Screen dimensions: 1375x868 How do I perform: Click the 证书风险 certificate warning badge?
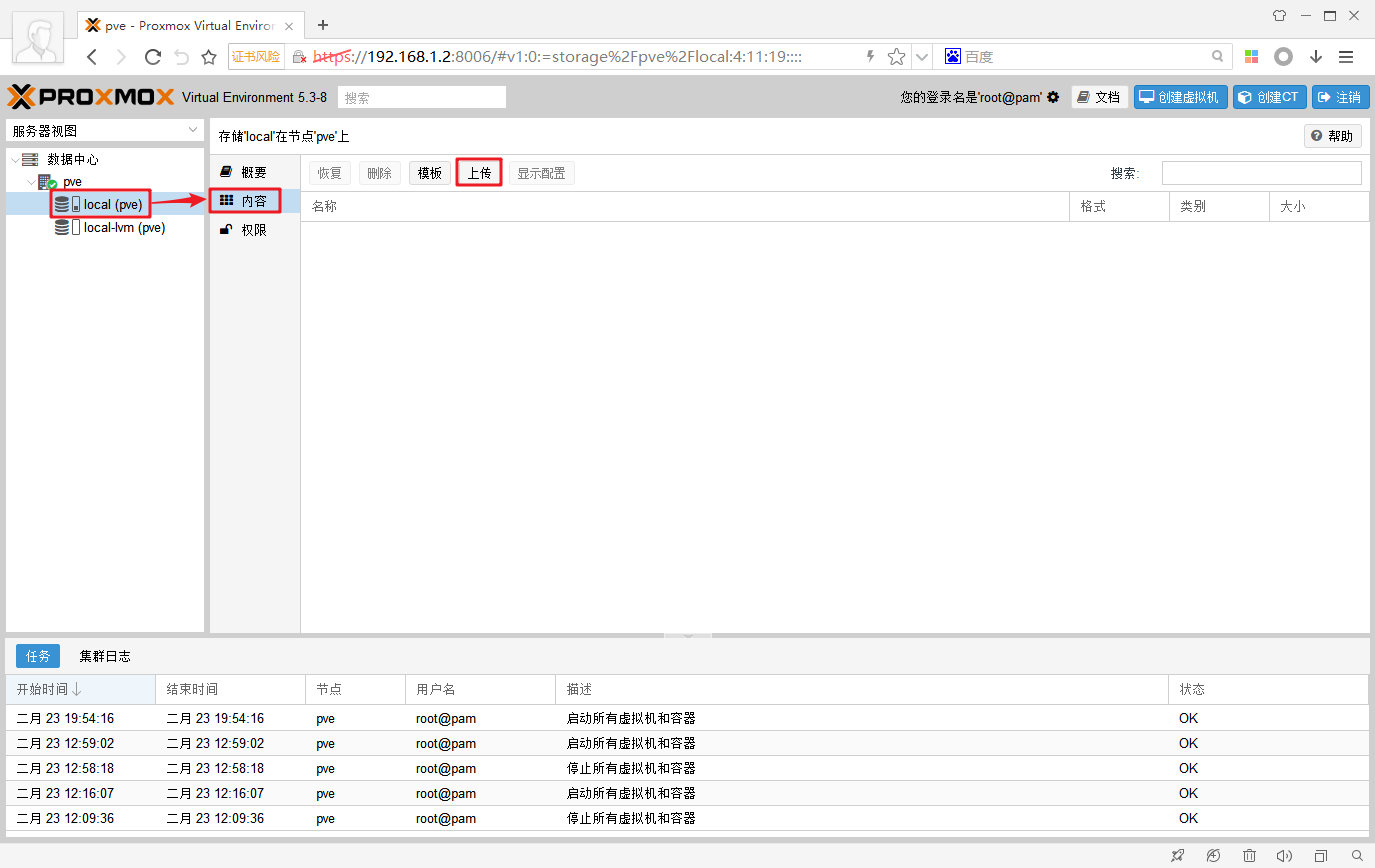[x=257, y=57]
